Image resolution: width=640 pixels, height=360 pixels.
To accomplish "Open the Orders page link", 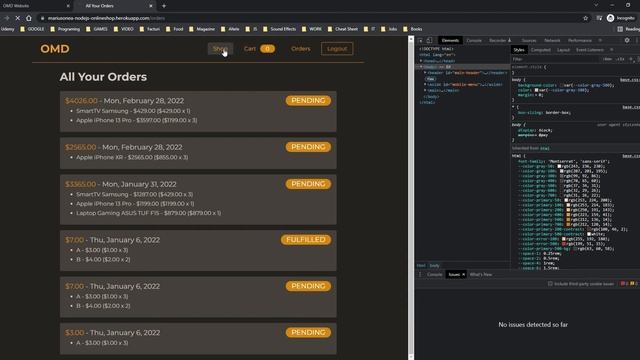I will click(300, 49).
